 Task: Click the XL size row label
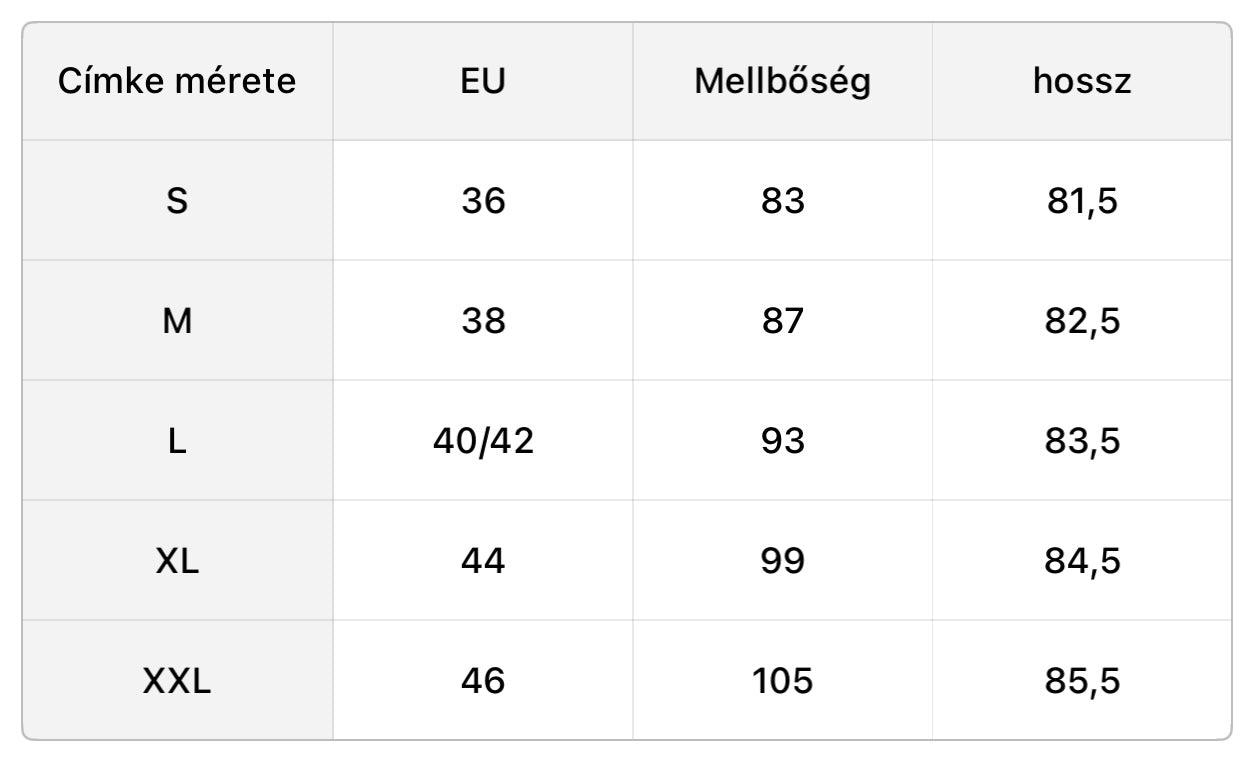point(177,561)
